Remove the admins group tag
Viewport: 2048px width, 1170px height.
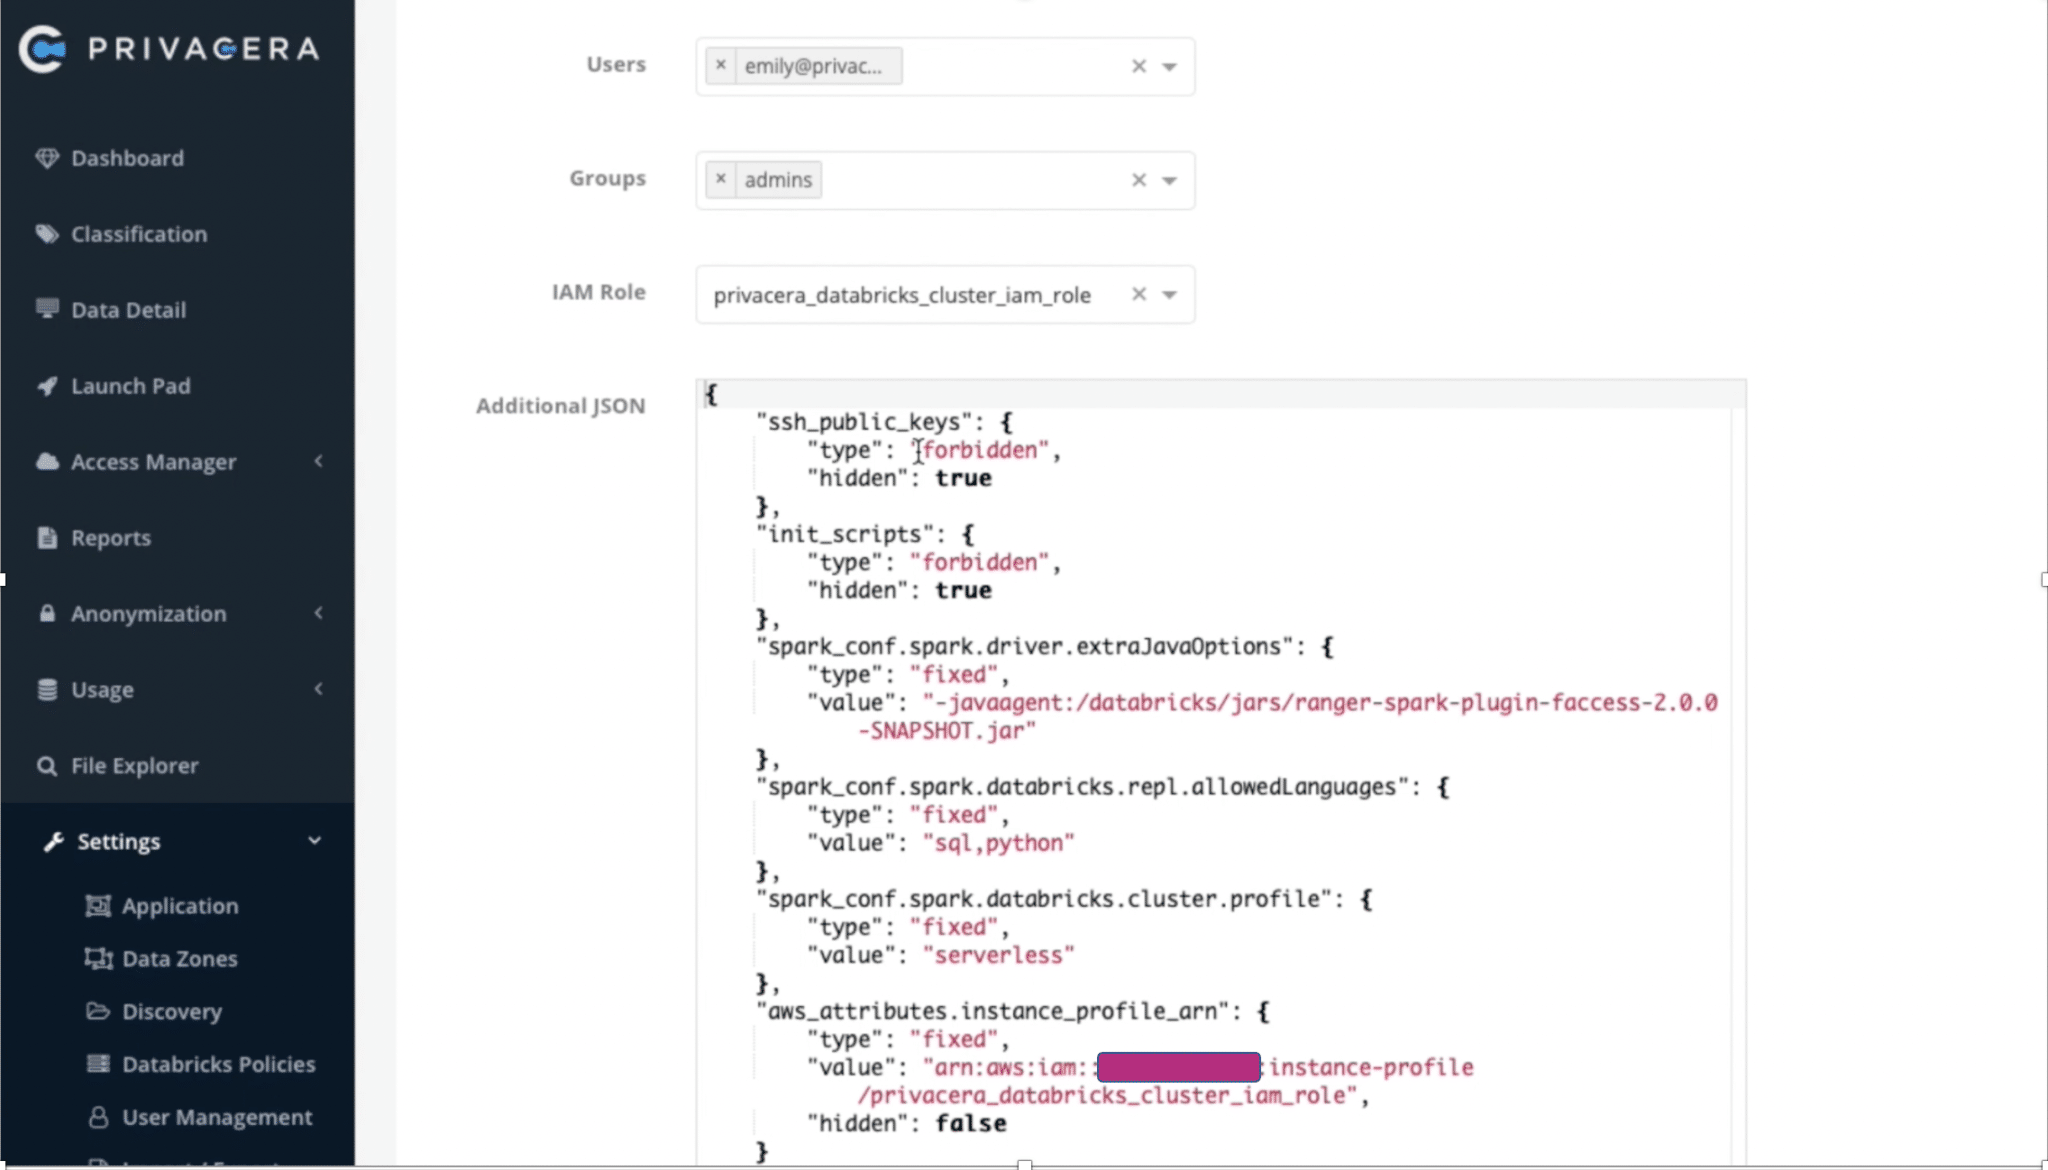click(x=720, y=180)
